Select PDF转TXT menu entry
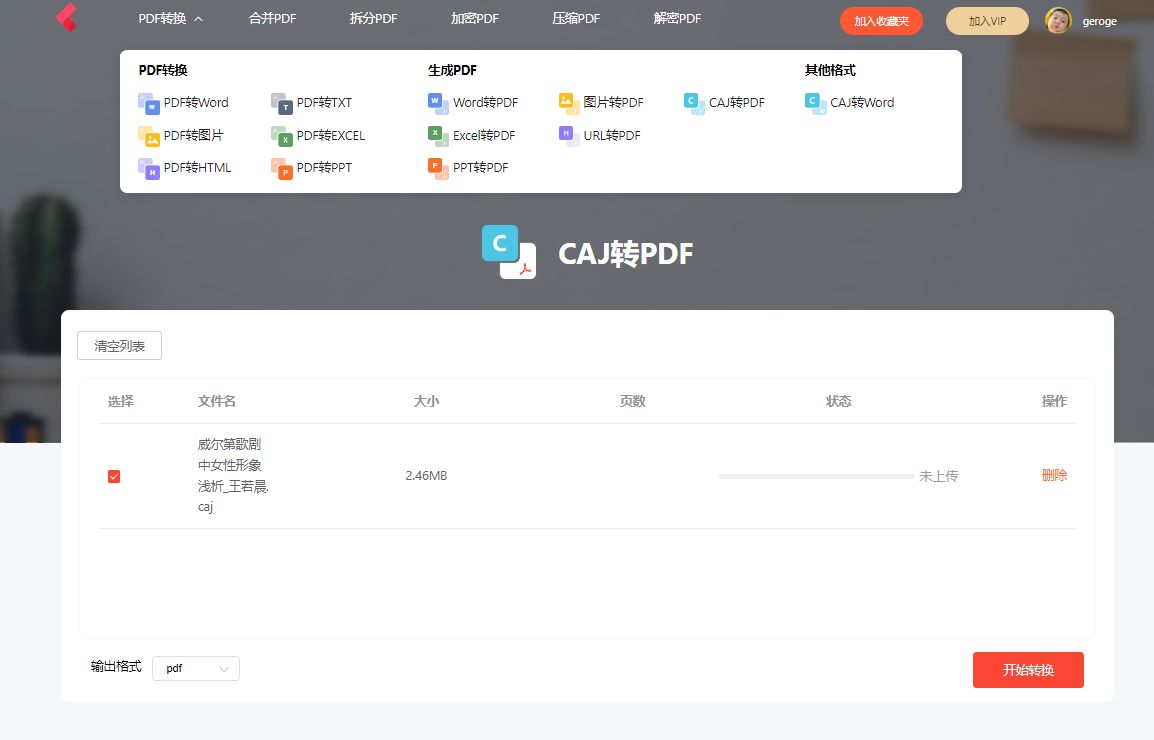 click(324, 103)
